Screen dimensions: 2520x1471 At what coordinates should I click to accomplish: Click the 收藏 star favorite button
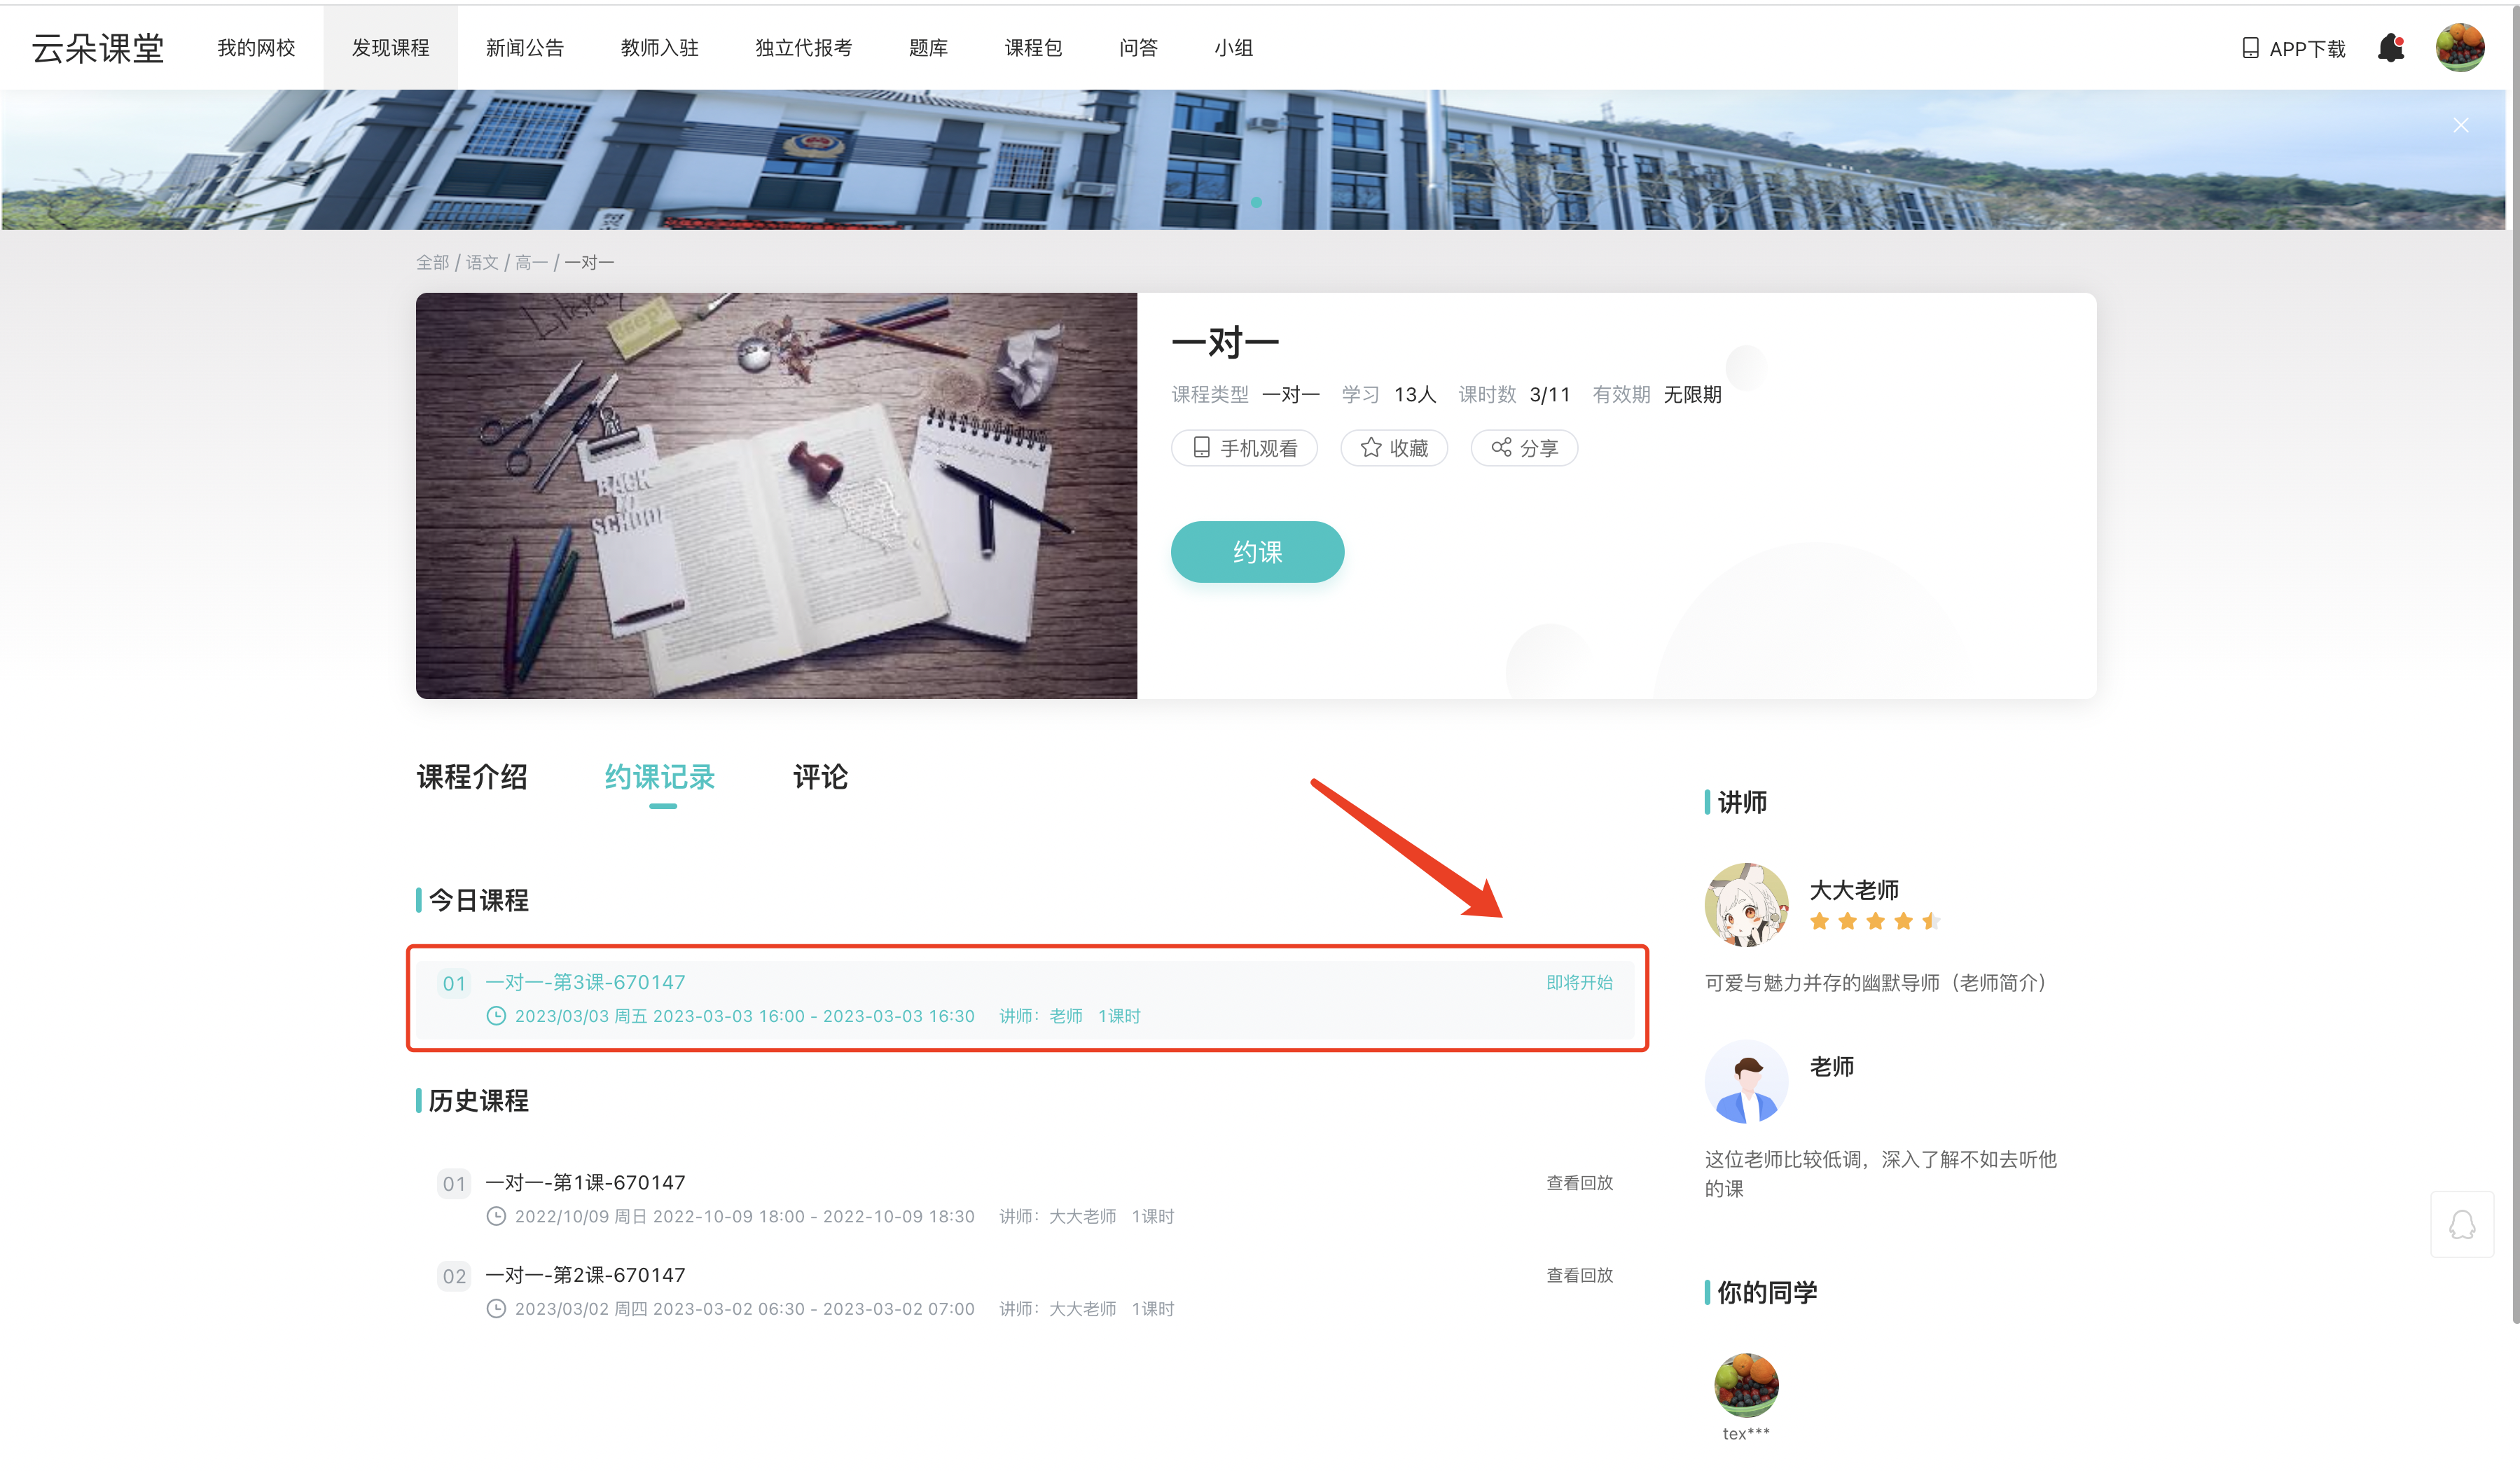click(x=1394, y=448)
